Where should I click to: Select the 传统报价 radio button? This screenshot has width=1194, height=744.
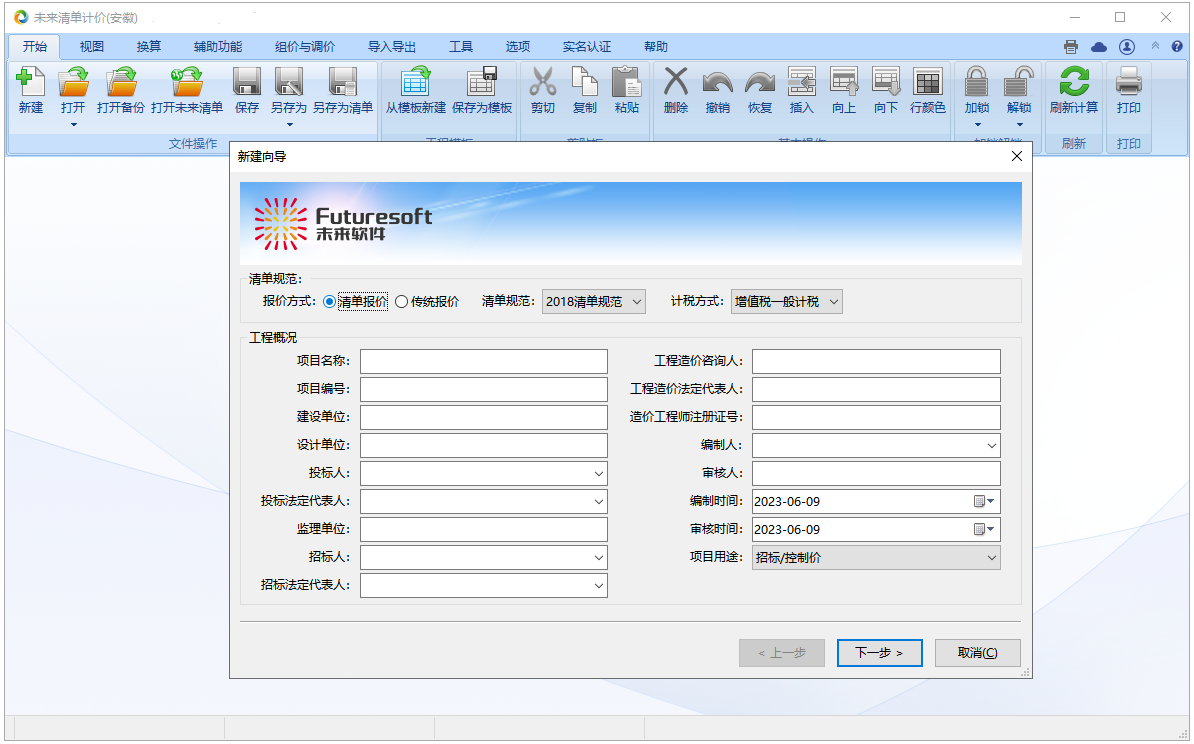(401, 302)
